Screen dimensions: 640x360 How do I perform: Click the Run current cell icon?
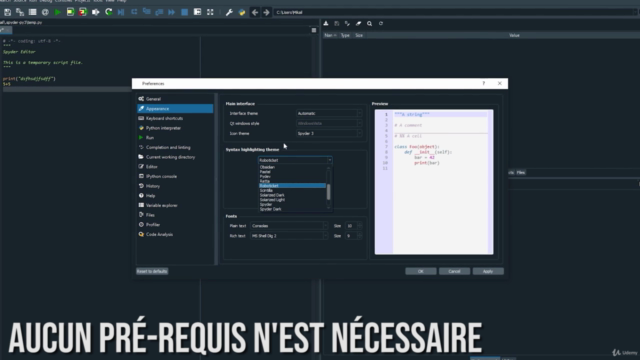click(70, 13)
